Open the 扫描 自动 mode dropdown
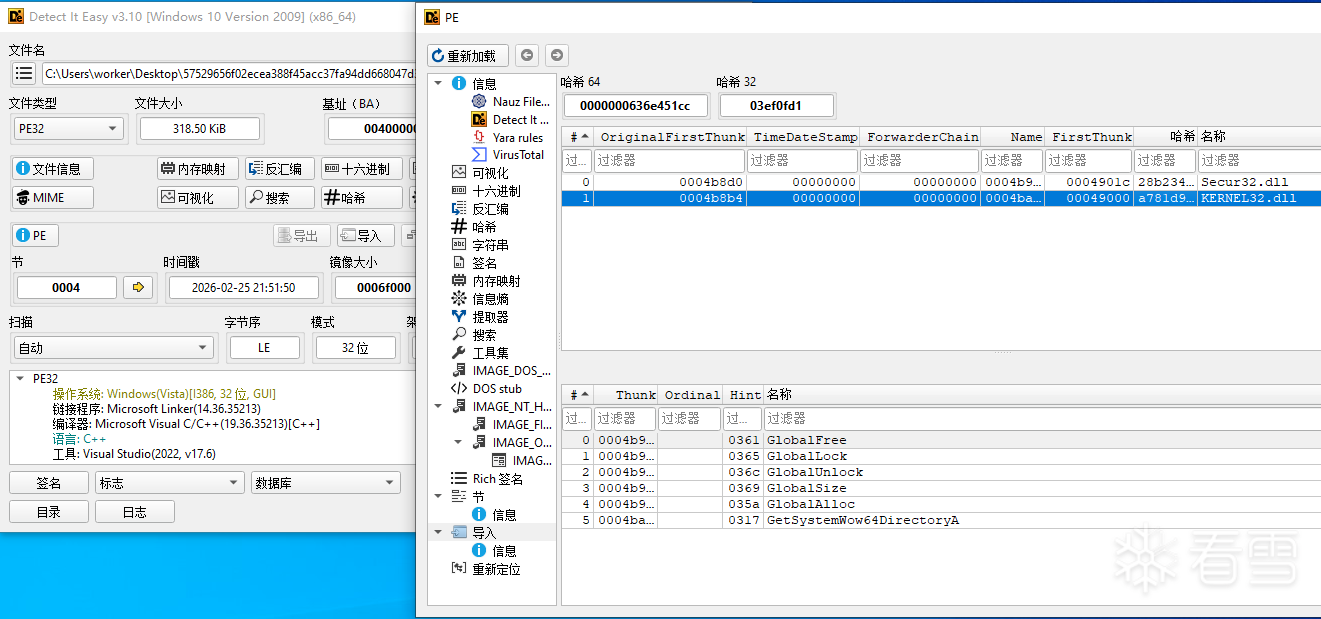Viewport: 1321px width, 619px height. [x=112, y=348]
